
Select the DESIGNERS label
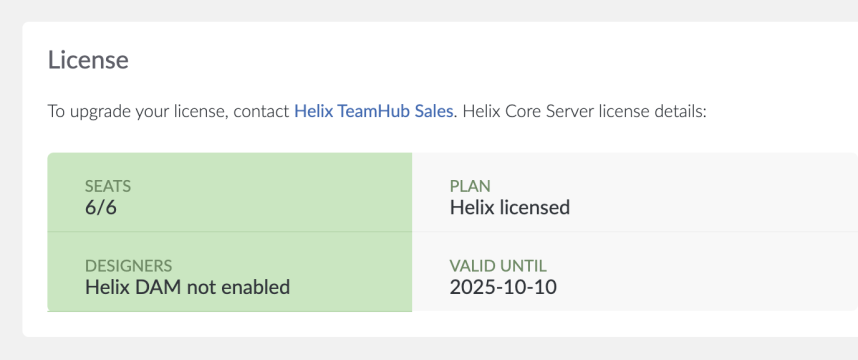coord(129,266)
